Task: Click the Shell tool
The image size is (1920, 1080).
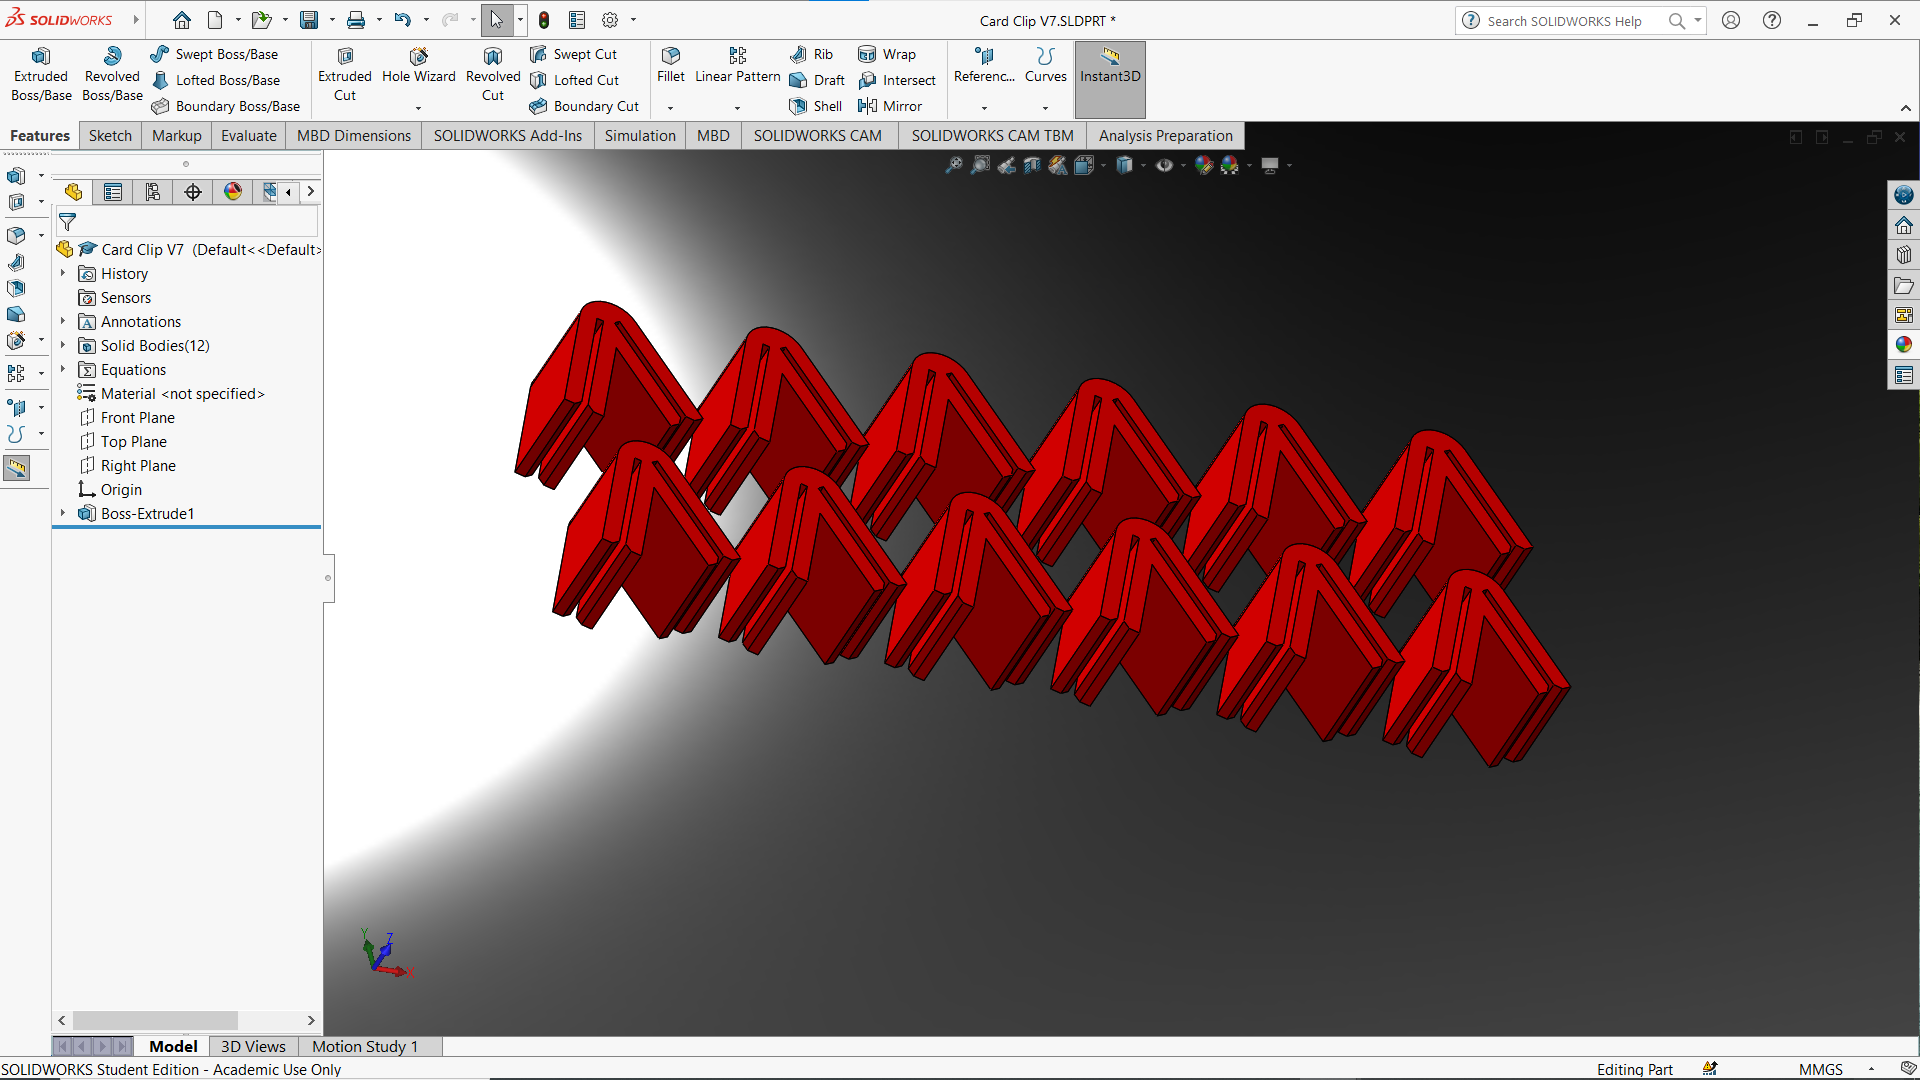Action: pos(814,105)
